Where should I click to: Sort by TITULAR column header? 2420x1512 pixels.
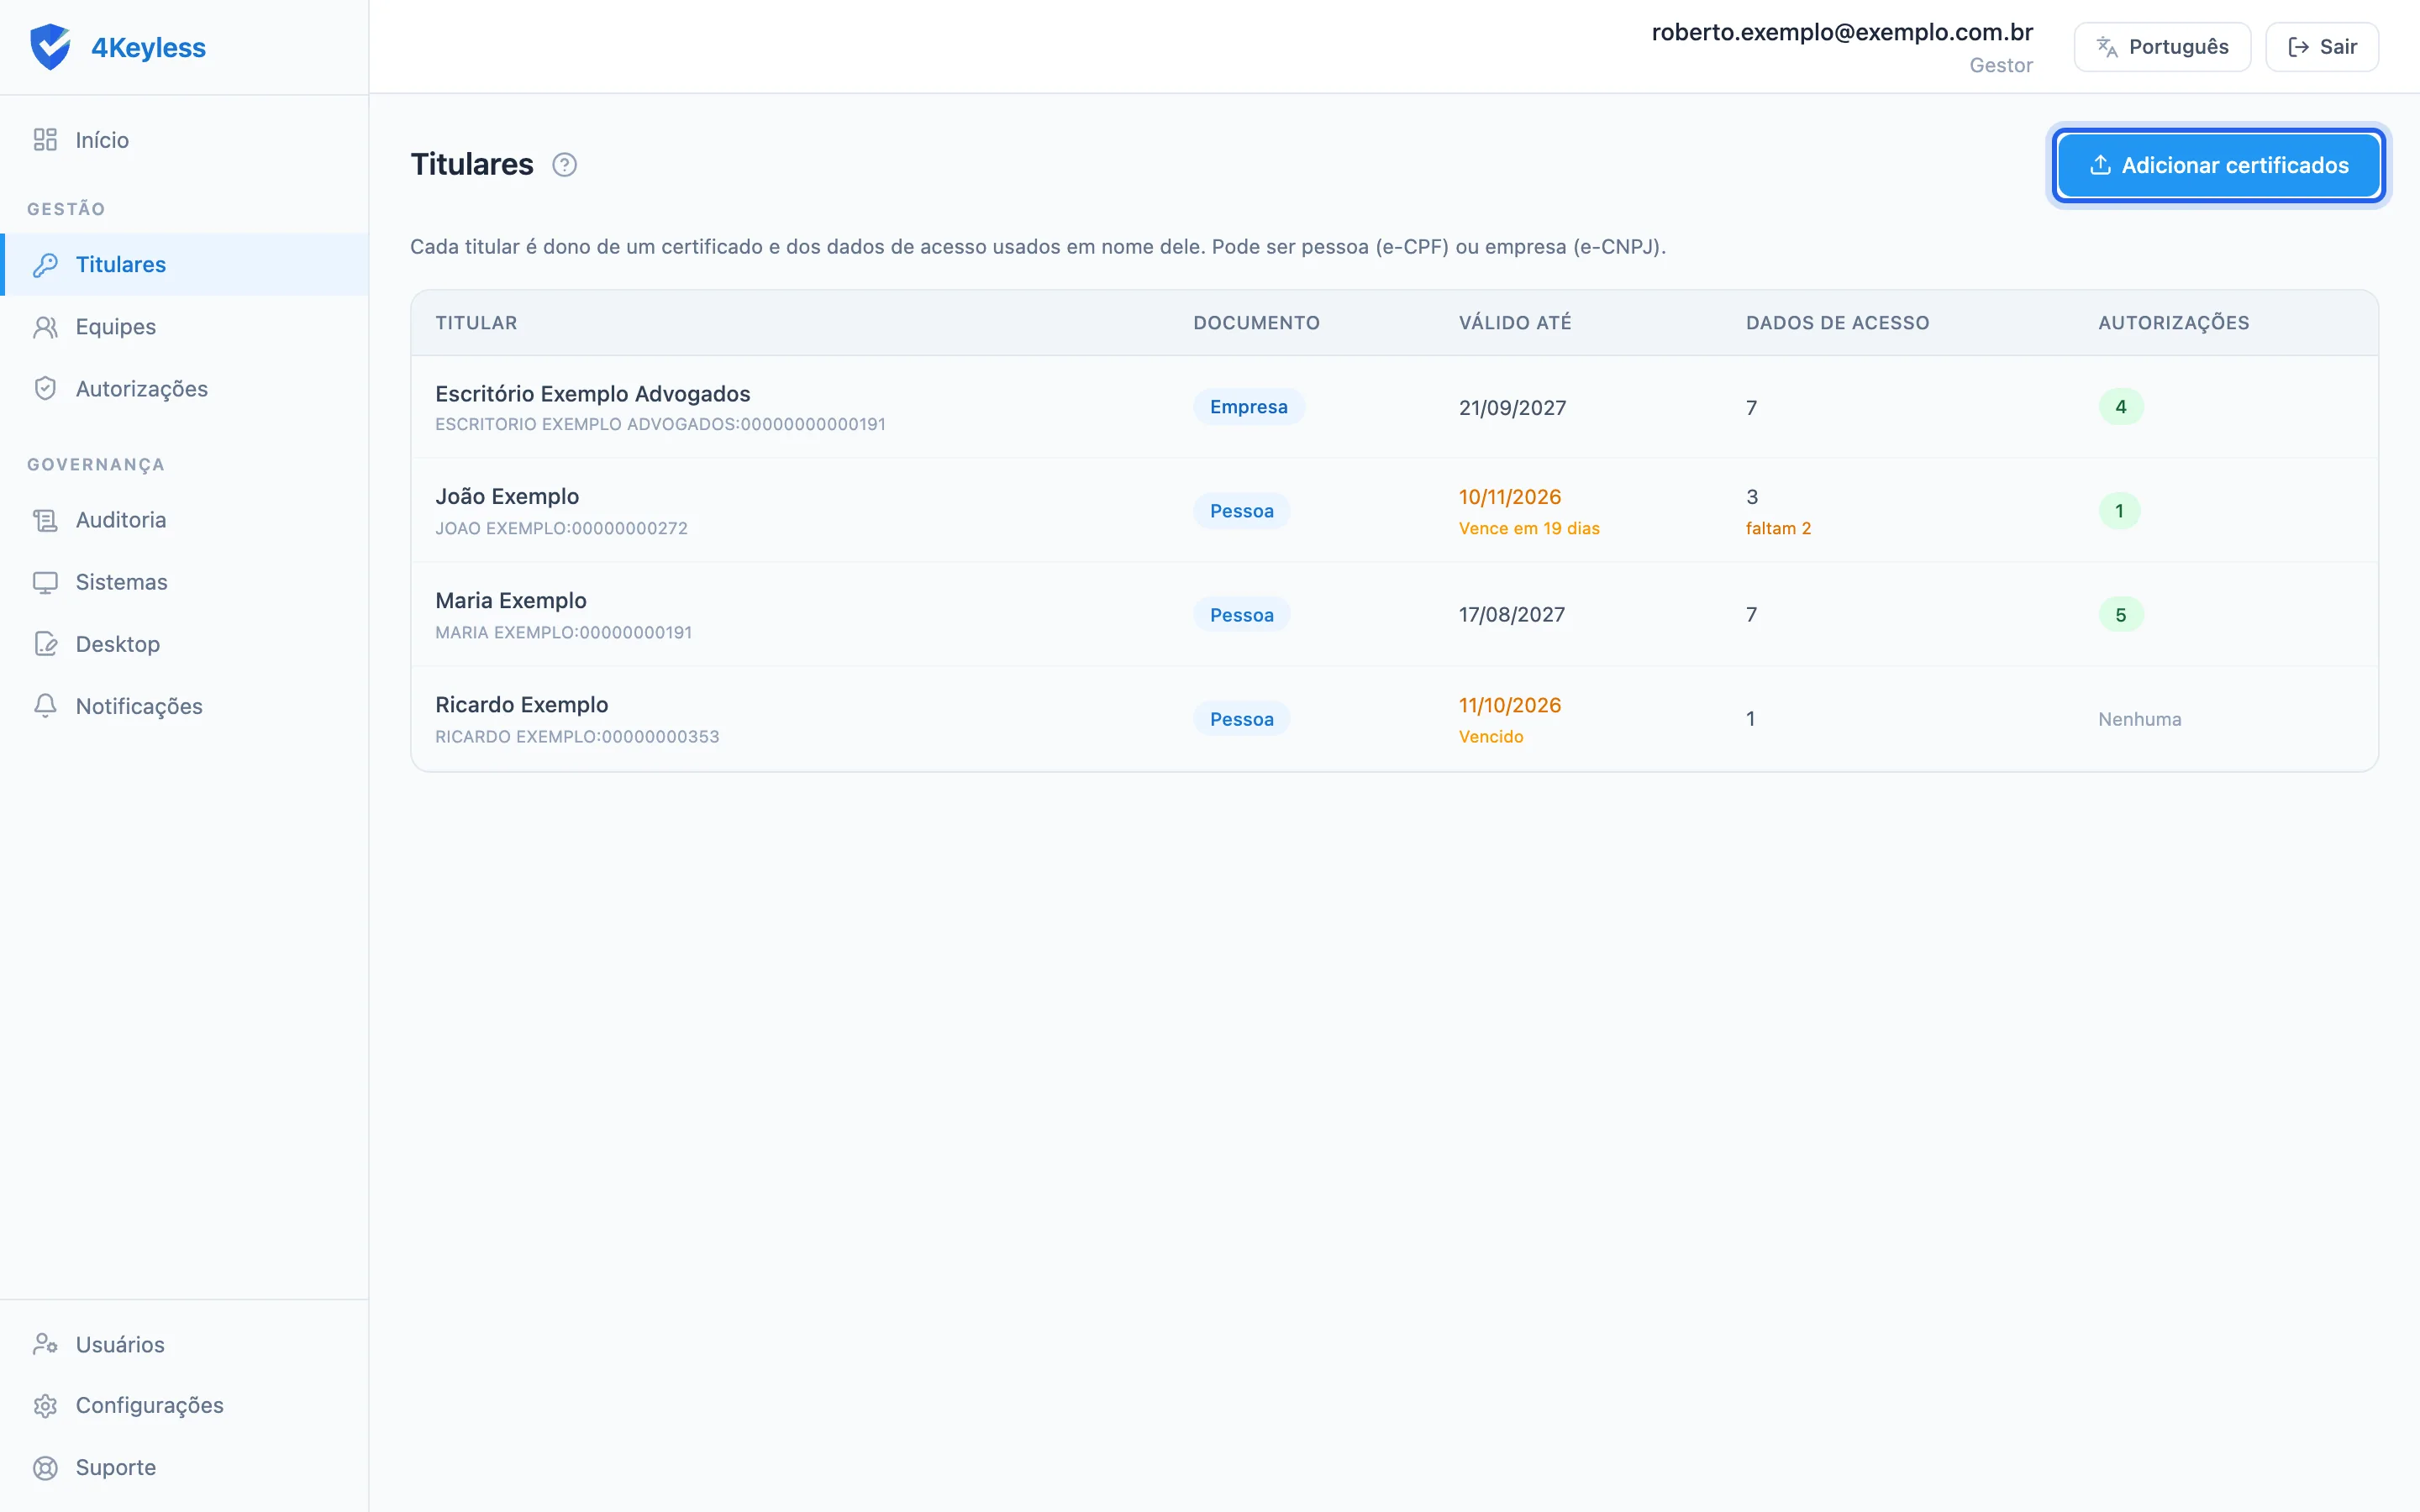[476, 323]
